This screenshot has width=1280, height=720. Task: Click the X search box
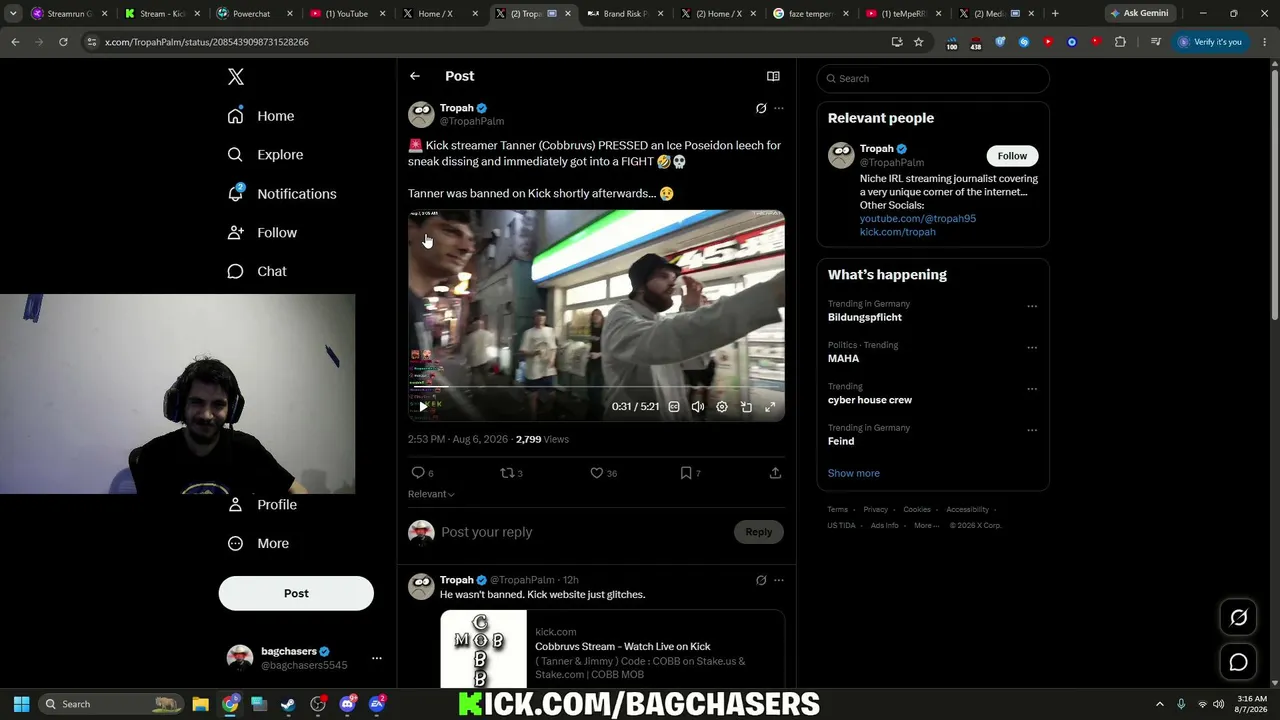tap(933, 78)
